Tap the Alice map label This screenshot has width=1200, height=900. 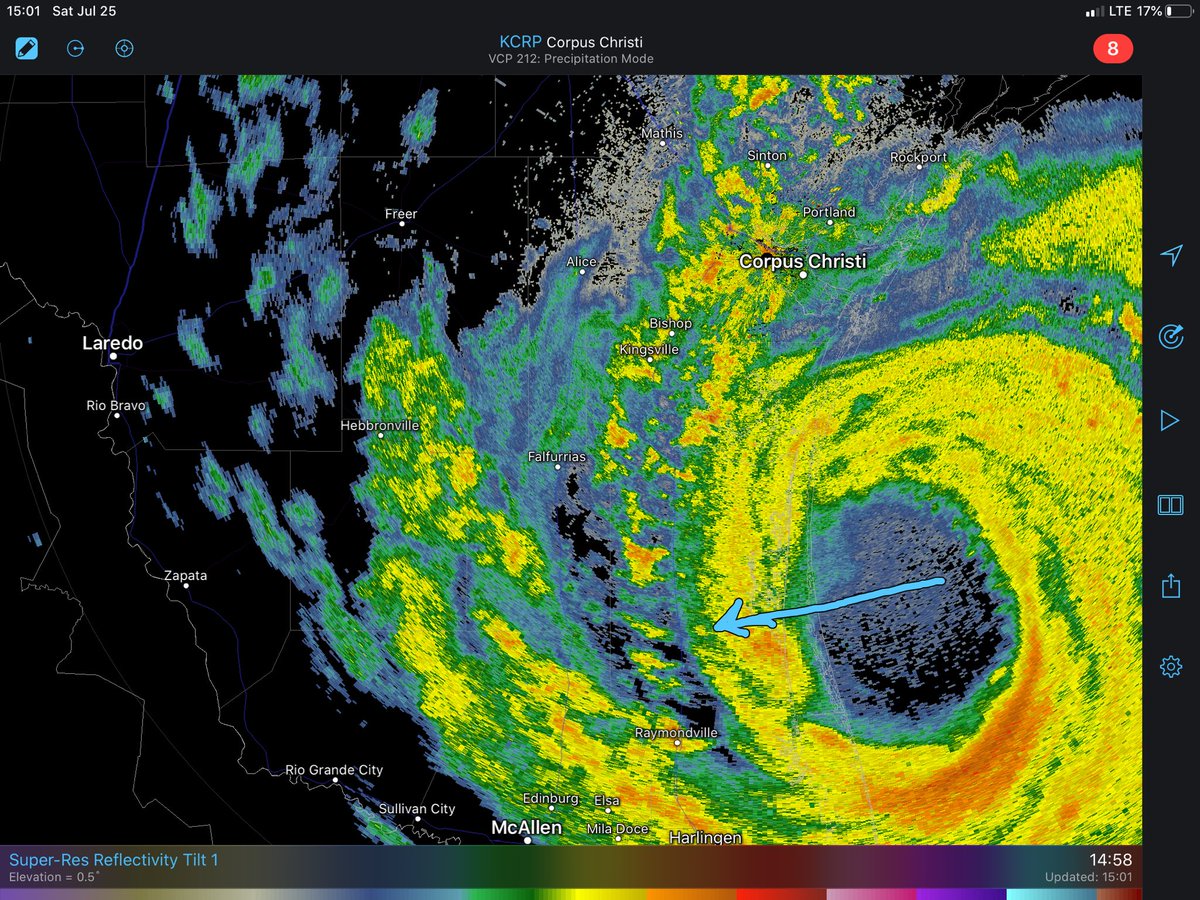click(x=582, y=262)
